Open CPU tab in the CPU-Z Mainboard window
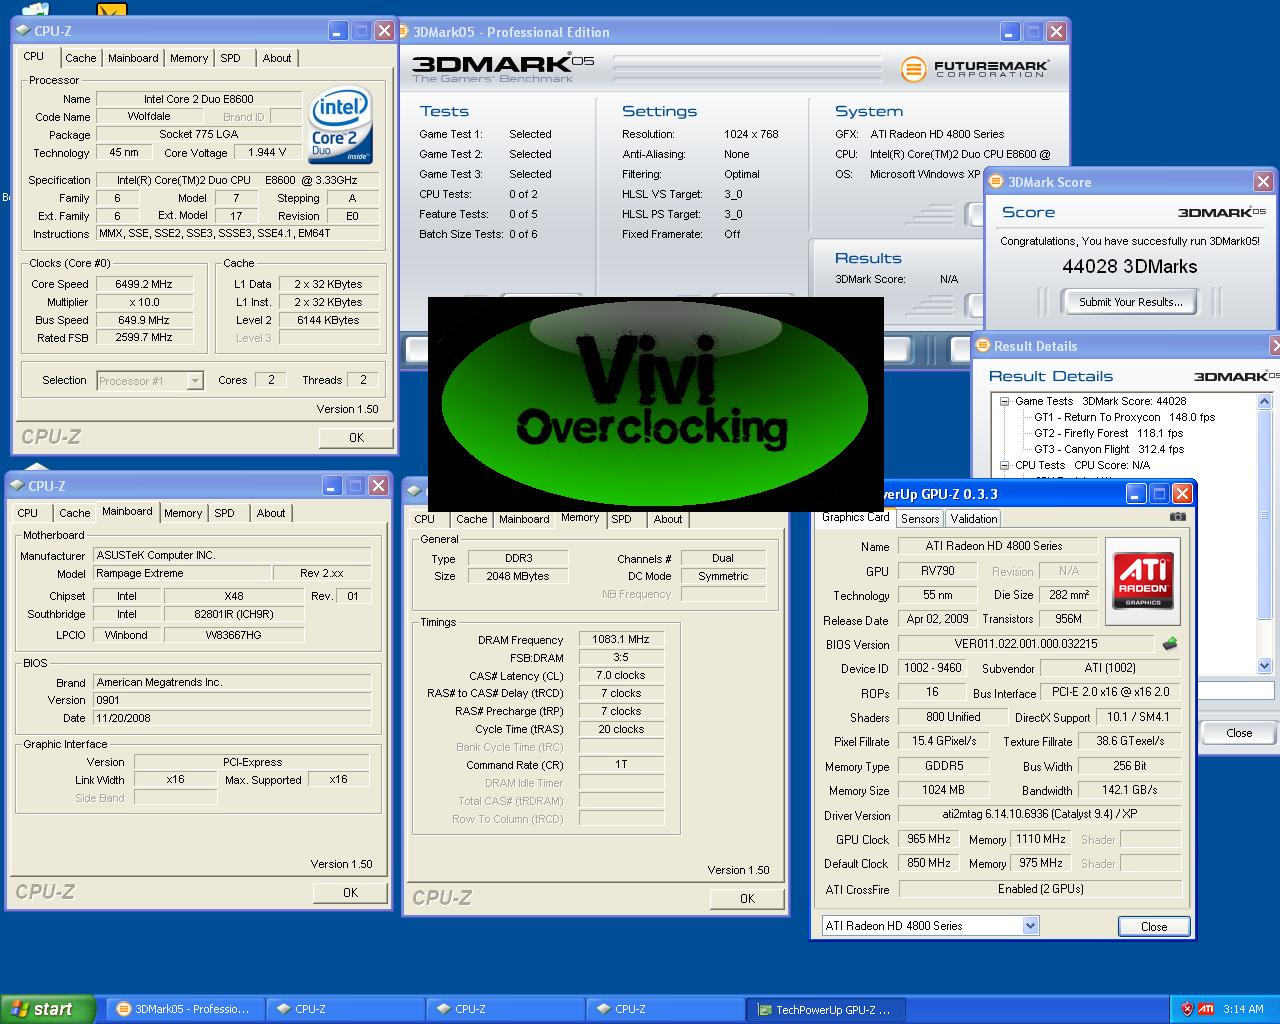This screenshot has width=1280, height=1024. [28, 513]
